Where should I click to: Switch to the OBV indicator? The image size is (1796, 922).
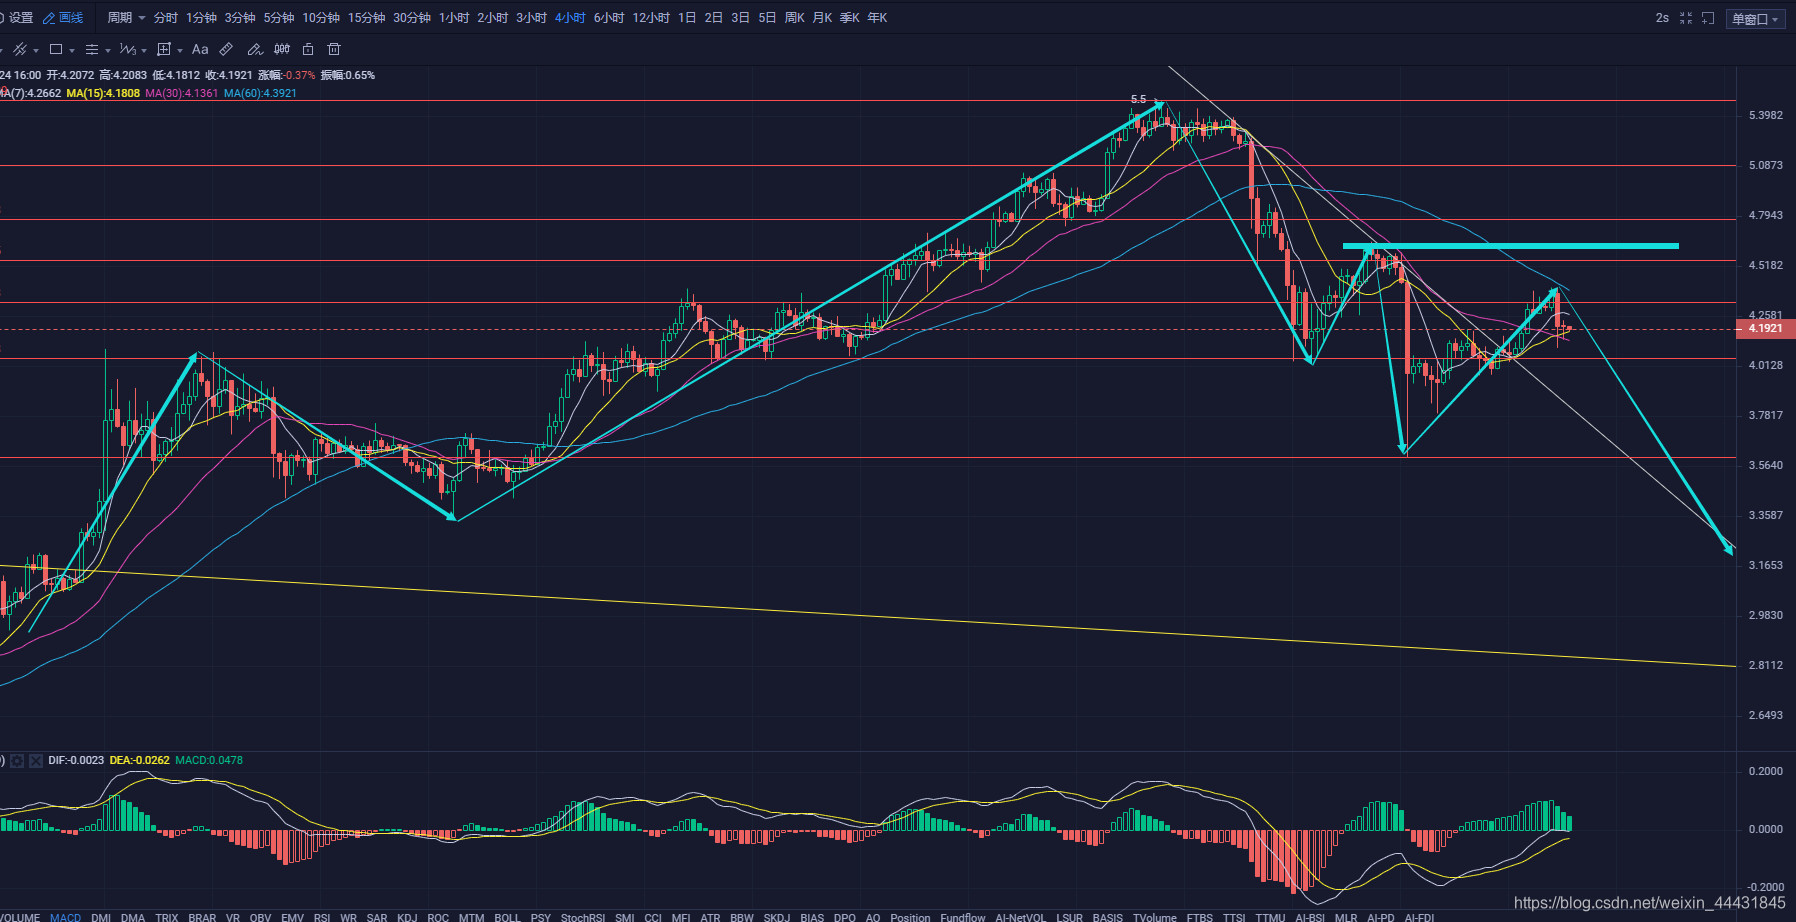tap(260, 917)
